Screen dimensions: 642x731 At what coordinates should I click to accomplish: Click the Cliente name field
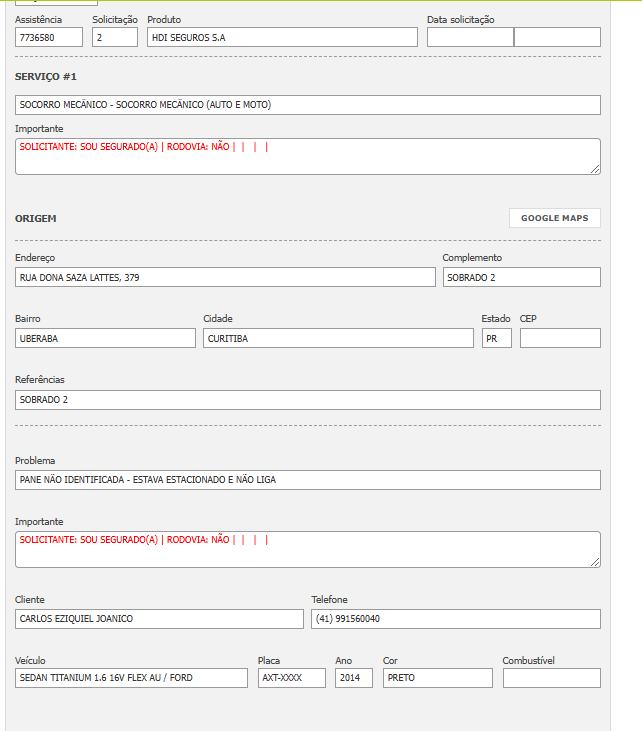tap(159, 619)
